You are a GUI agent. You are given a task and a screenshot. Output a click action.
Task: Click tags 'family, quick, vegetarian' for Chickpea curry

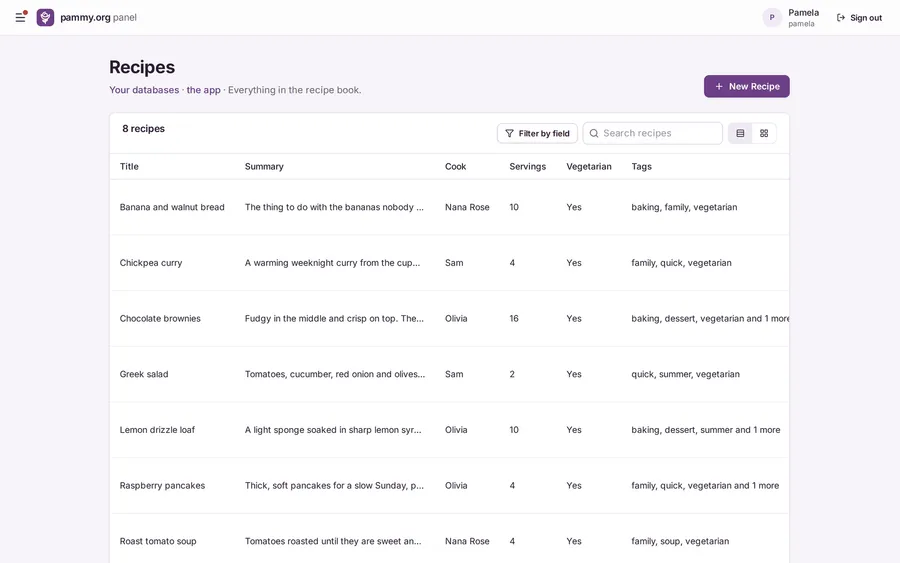(x=681, y=263)
